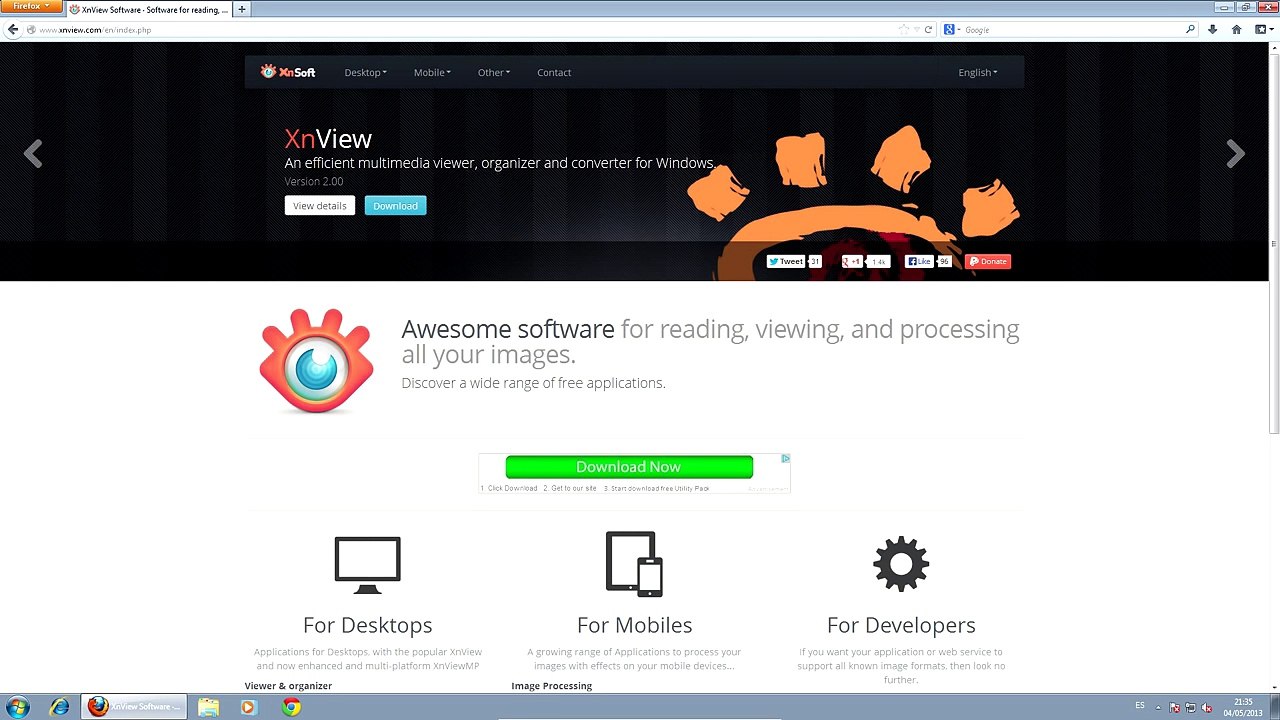Image resolution: width=1280 pixels, height=720 pixels.
Task: Click the Google +1 button
Action: (852, 261)
